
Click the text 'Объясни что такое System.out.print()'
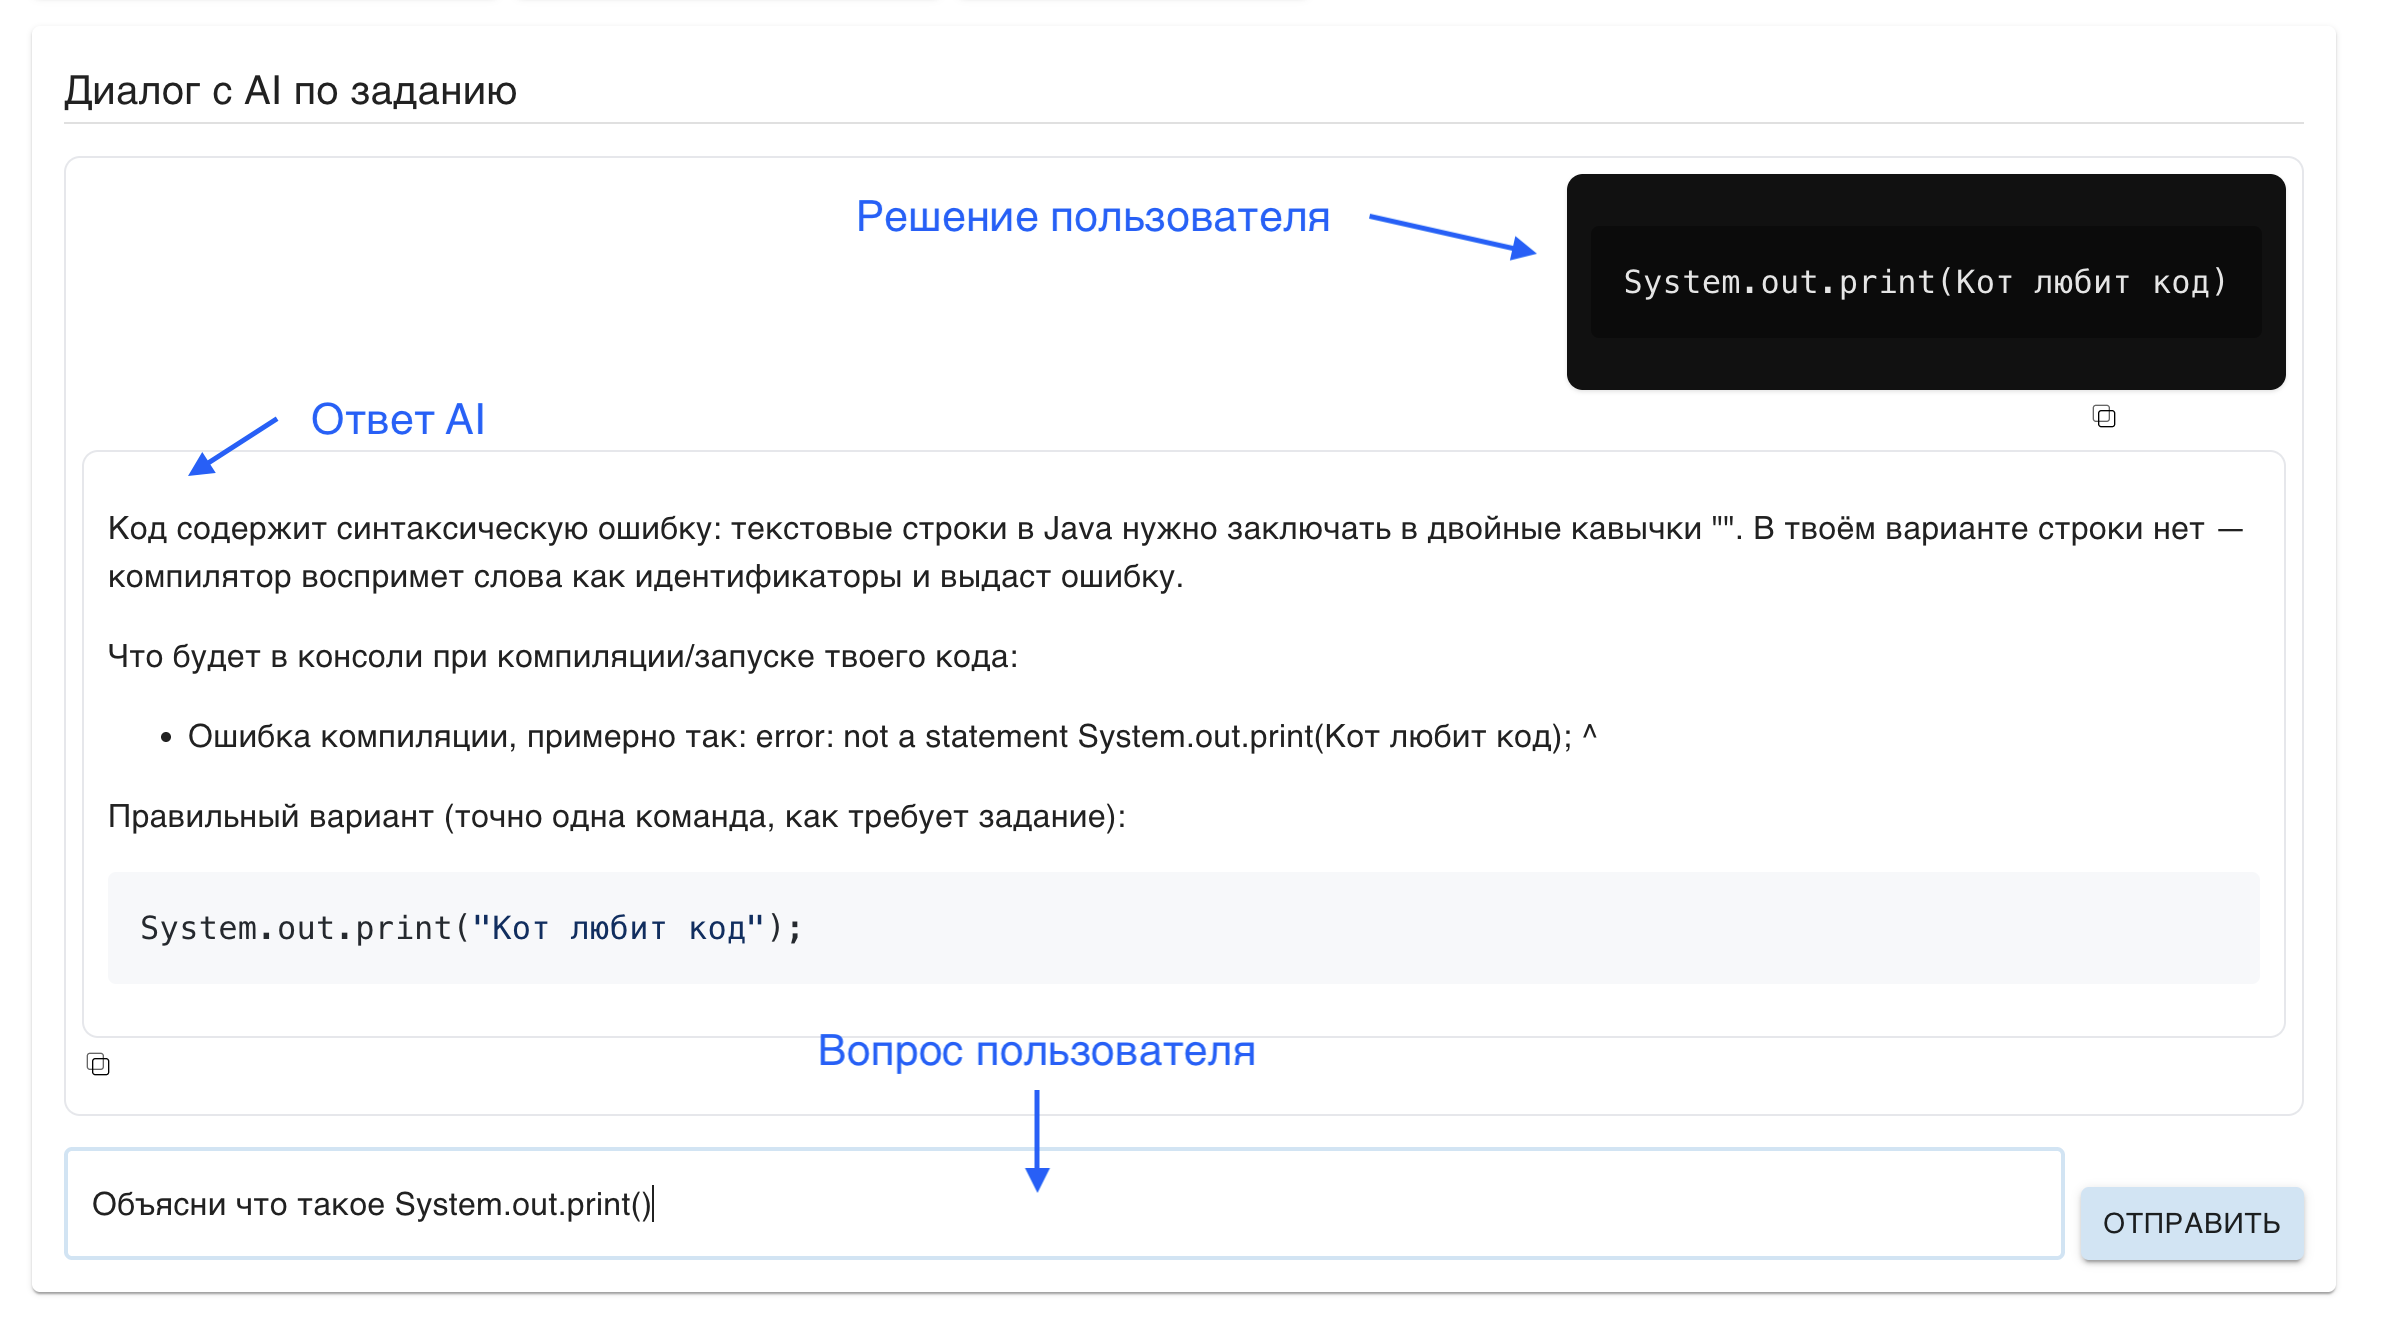375,1204
